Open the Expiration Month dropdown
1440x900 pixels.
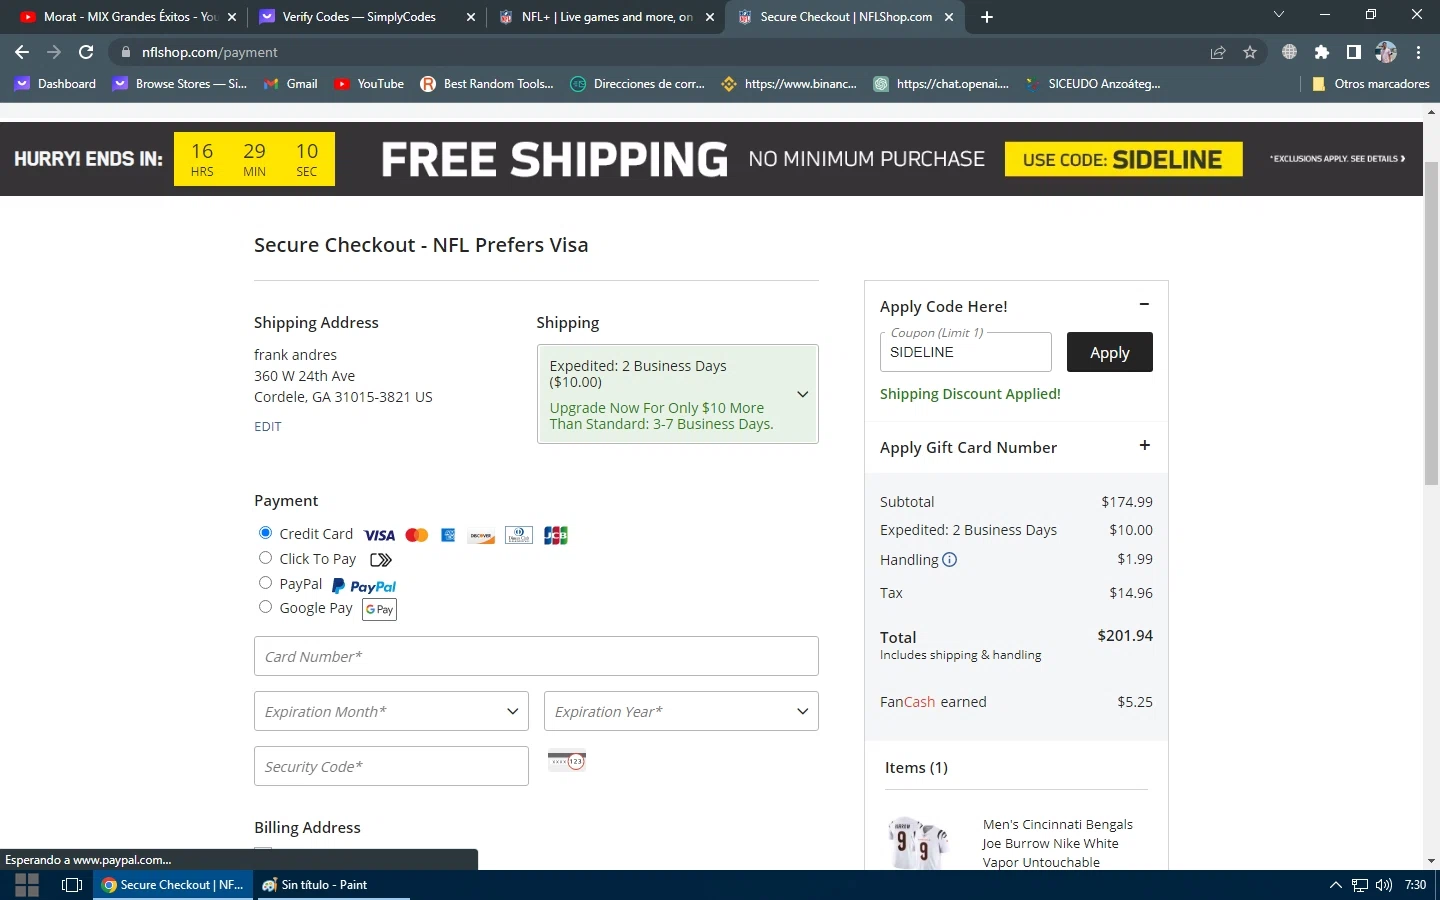[391, 711]
